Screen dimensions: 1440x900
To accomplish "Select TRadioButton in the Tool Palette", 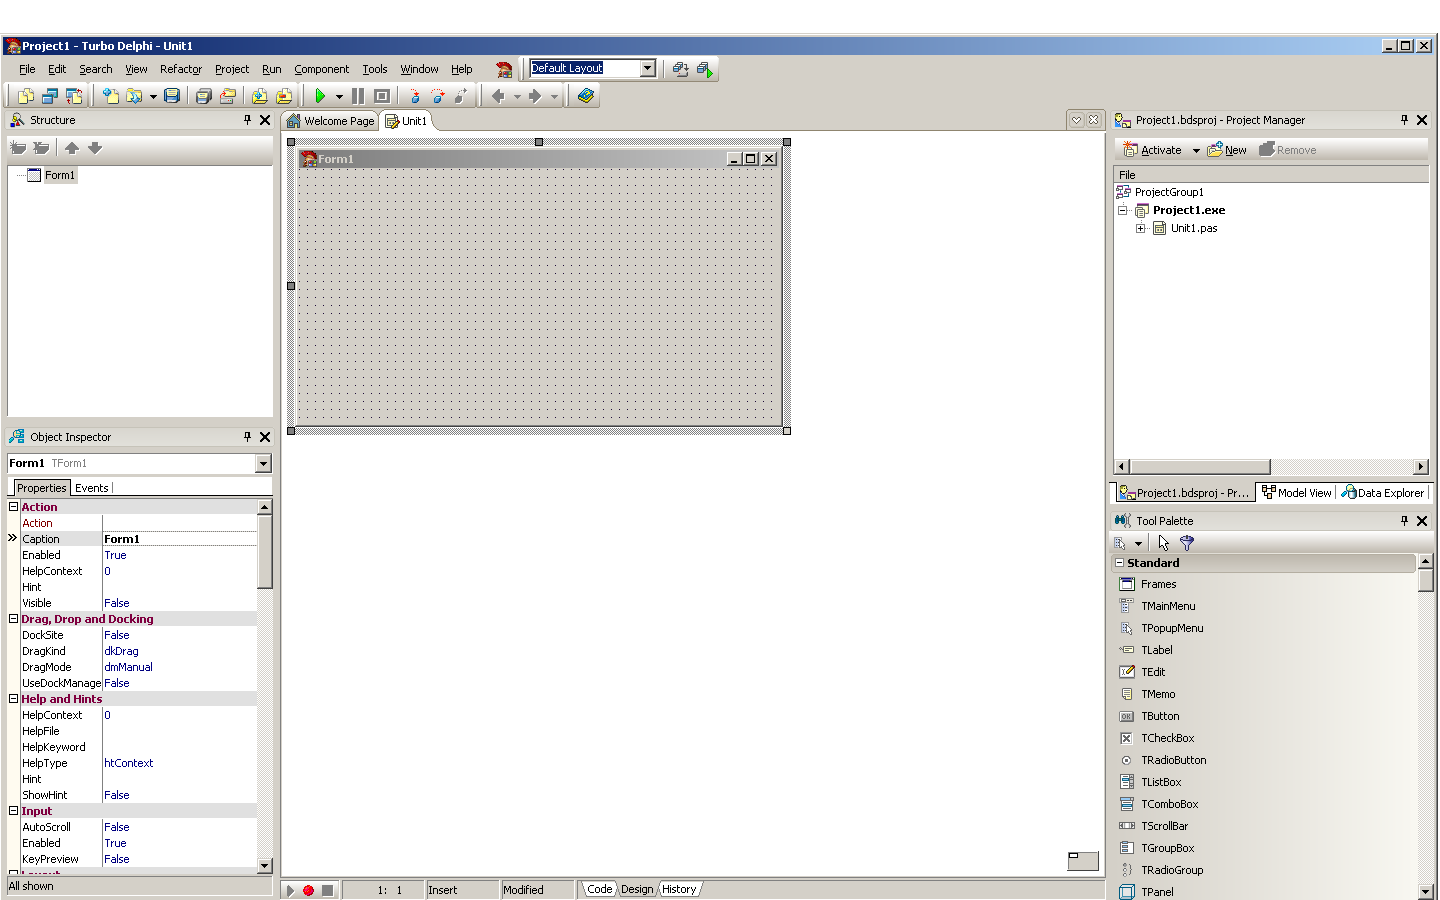I will point(1173,760).
